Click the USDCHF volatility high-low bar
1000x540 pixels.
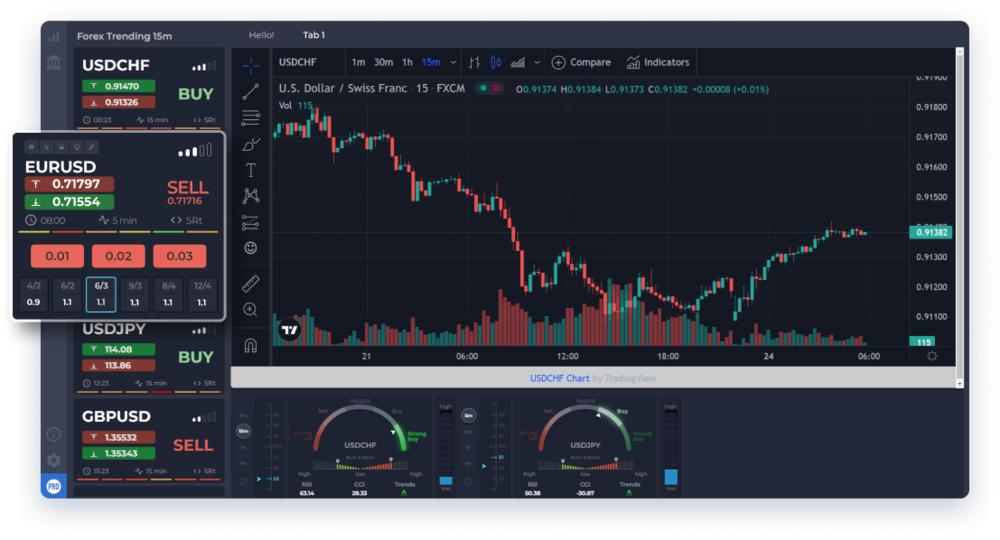(x=446, y=448)
